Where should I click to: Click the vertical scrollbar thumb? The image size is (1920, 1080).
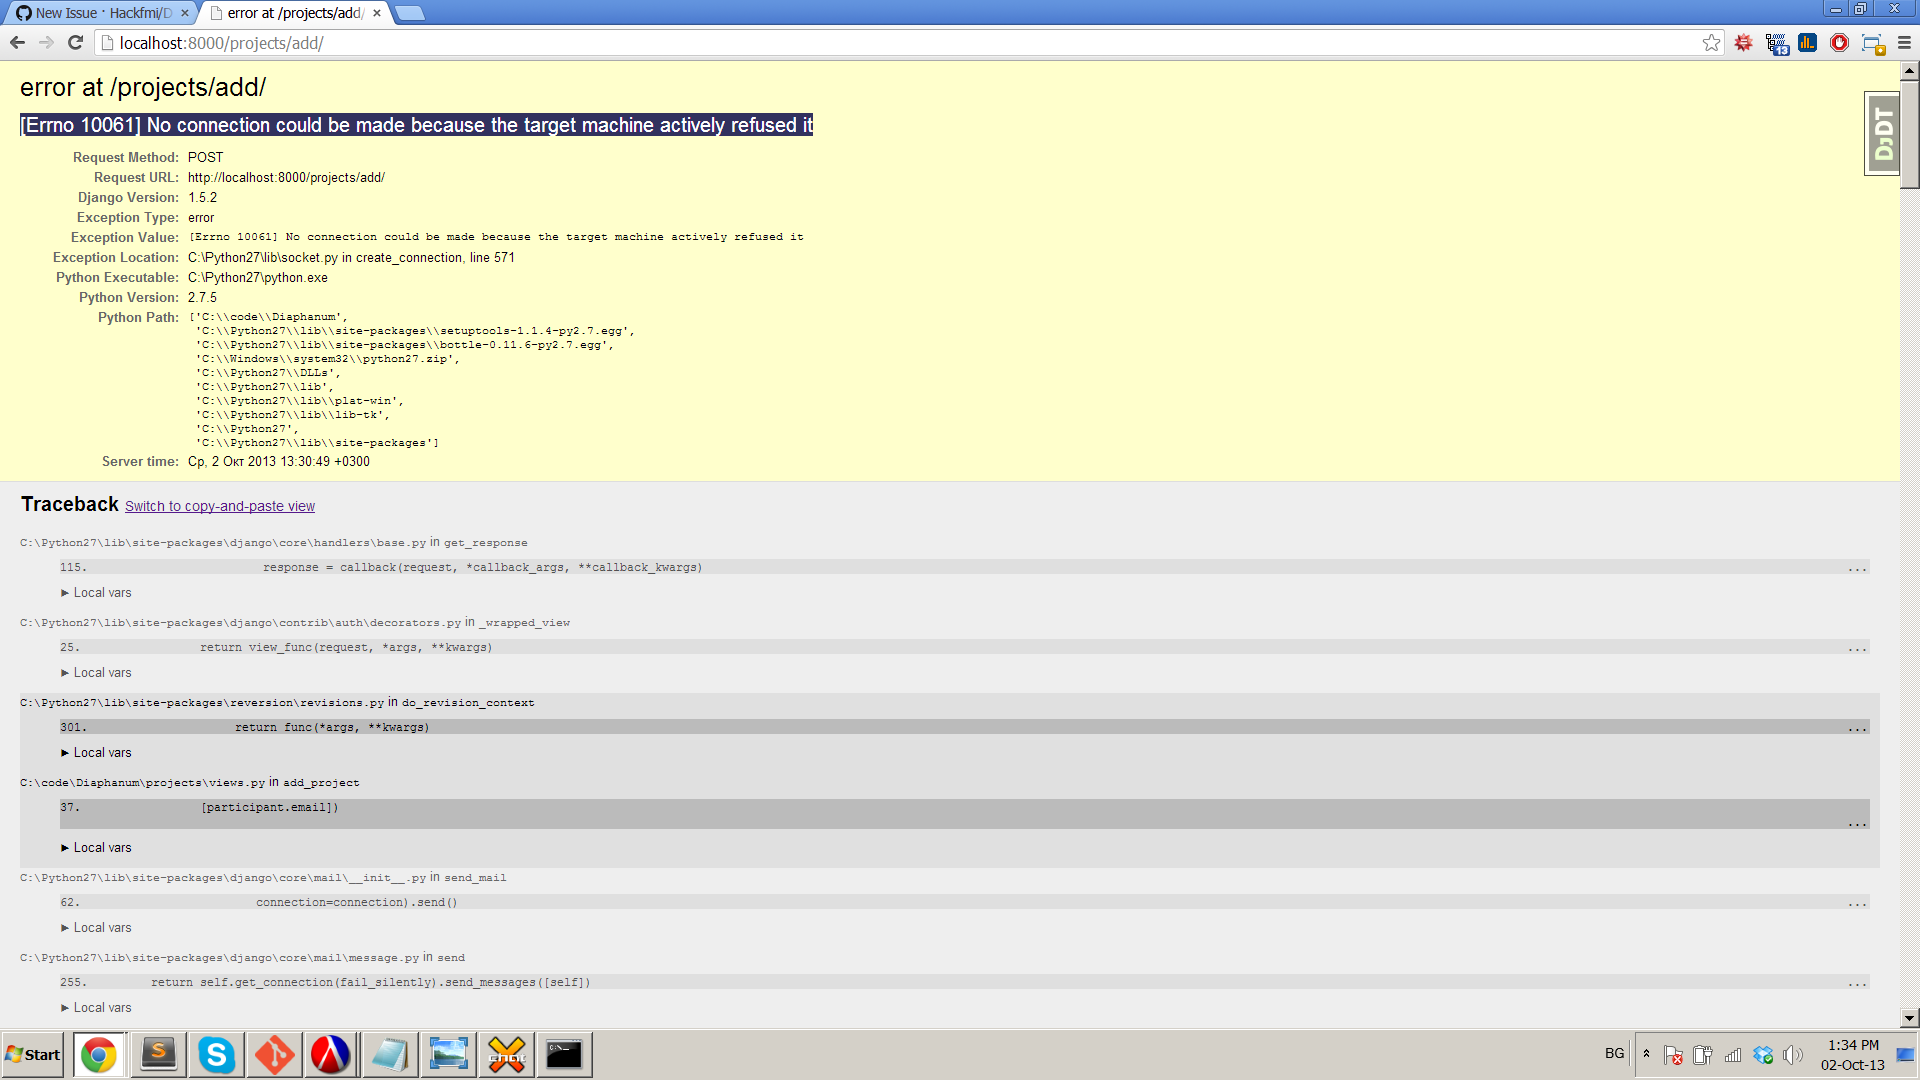tap(1909, 135)
